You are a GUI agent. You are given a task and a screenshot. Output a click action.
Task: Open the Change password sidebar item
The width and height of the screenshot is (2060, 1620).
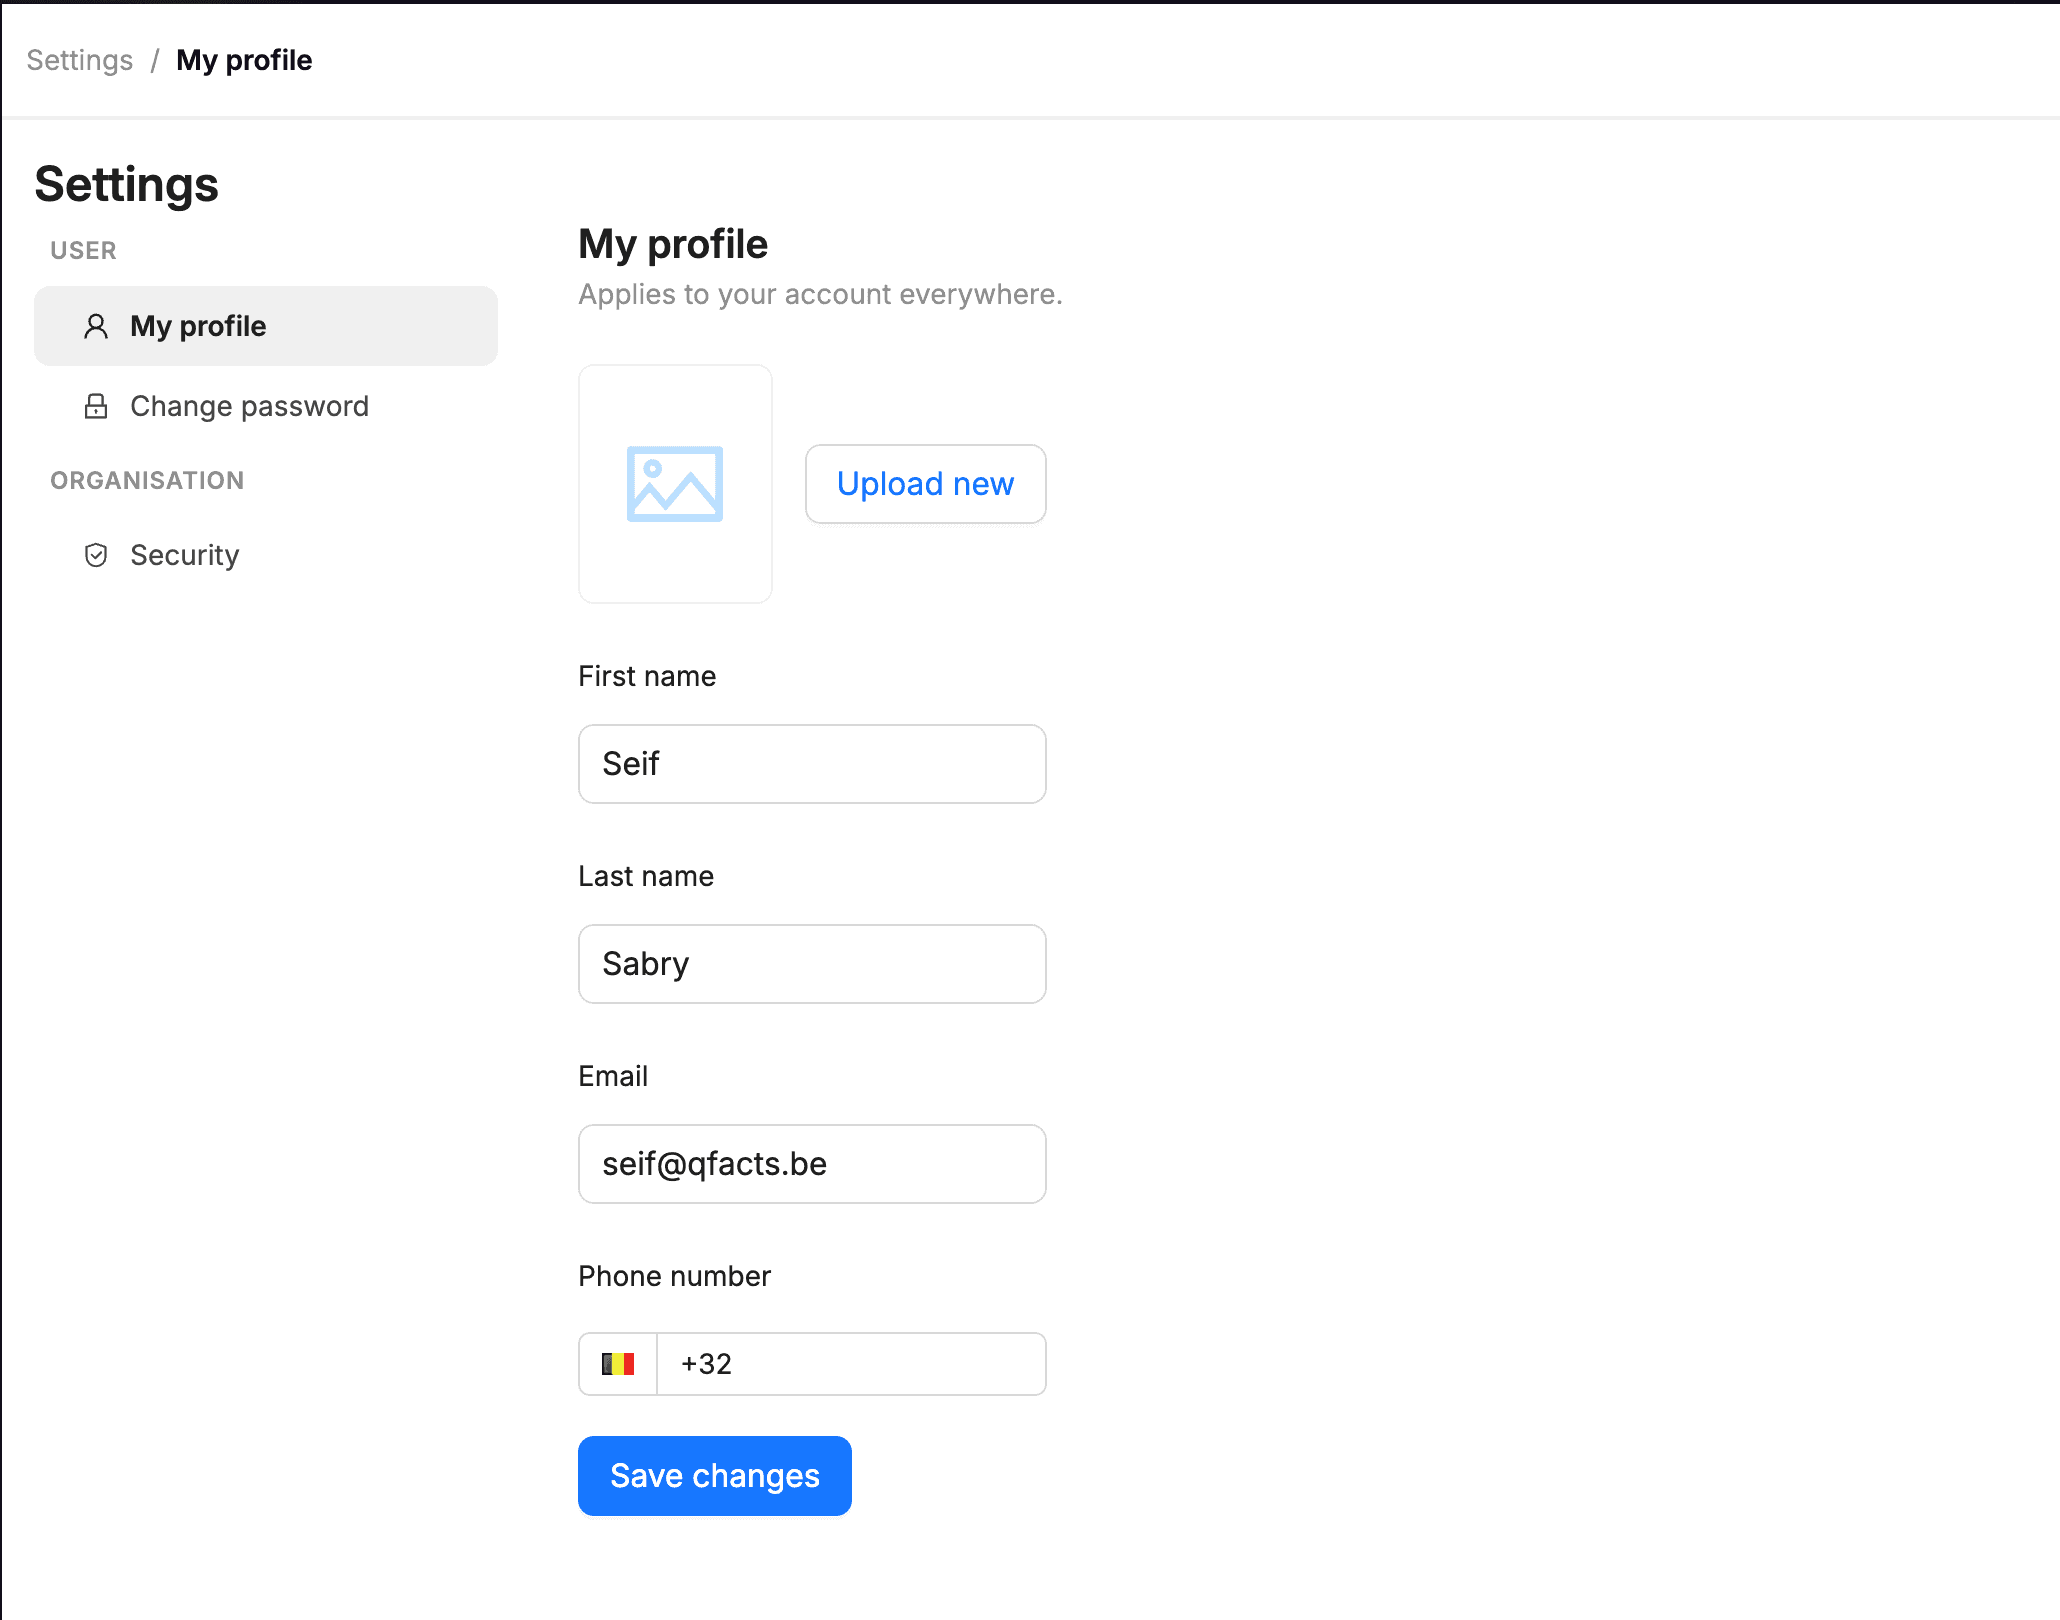(x=266, y=406)
